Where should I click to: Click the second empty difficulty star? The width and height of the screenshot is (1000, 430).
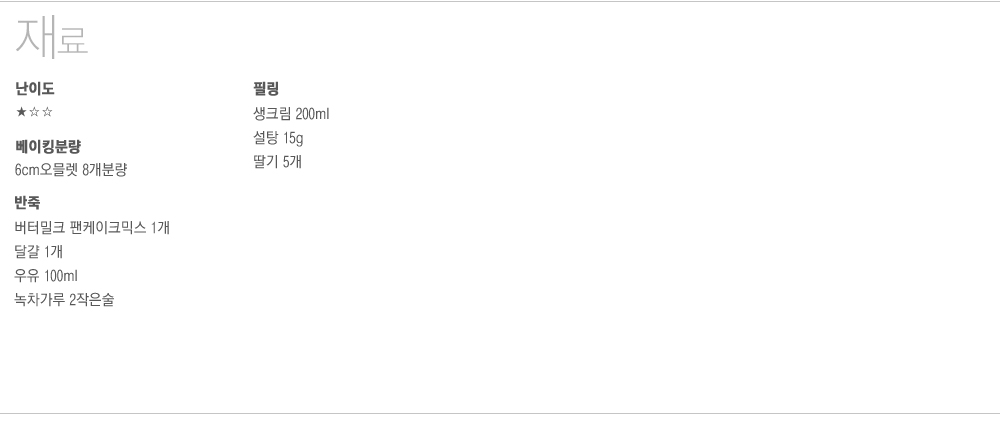34,112
